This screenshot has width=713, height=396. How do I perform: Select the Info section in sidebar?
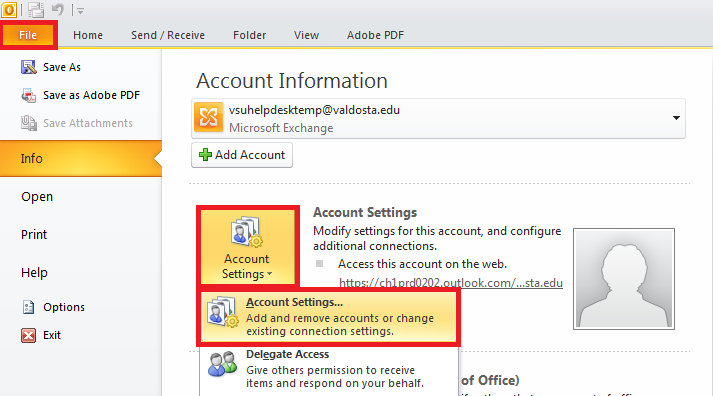(81, 159)
